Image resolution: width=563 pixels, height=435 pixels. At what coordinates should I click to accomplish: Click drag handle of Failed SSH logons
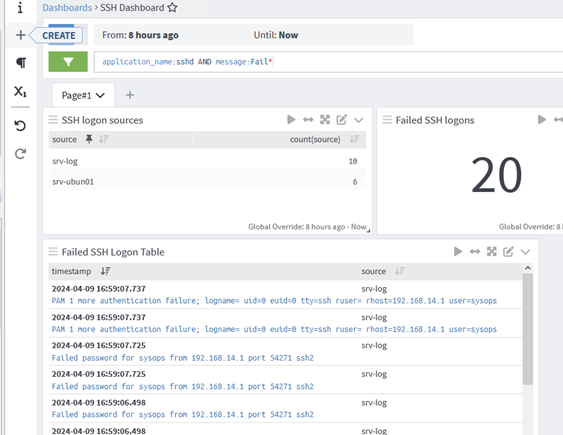click(387, 120)
